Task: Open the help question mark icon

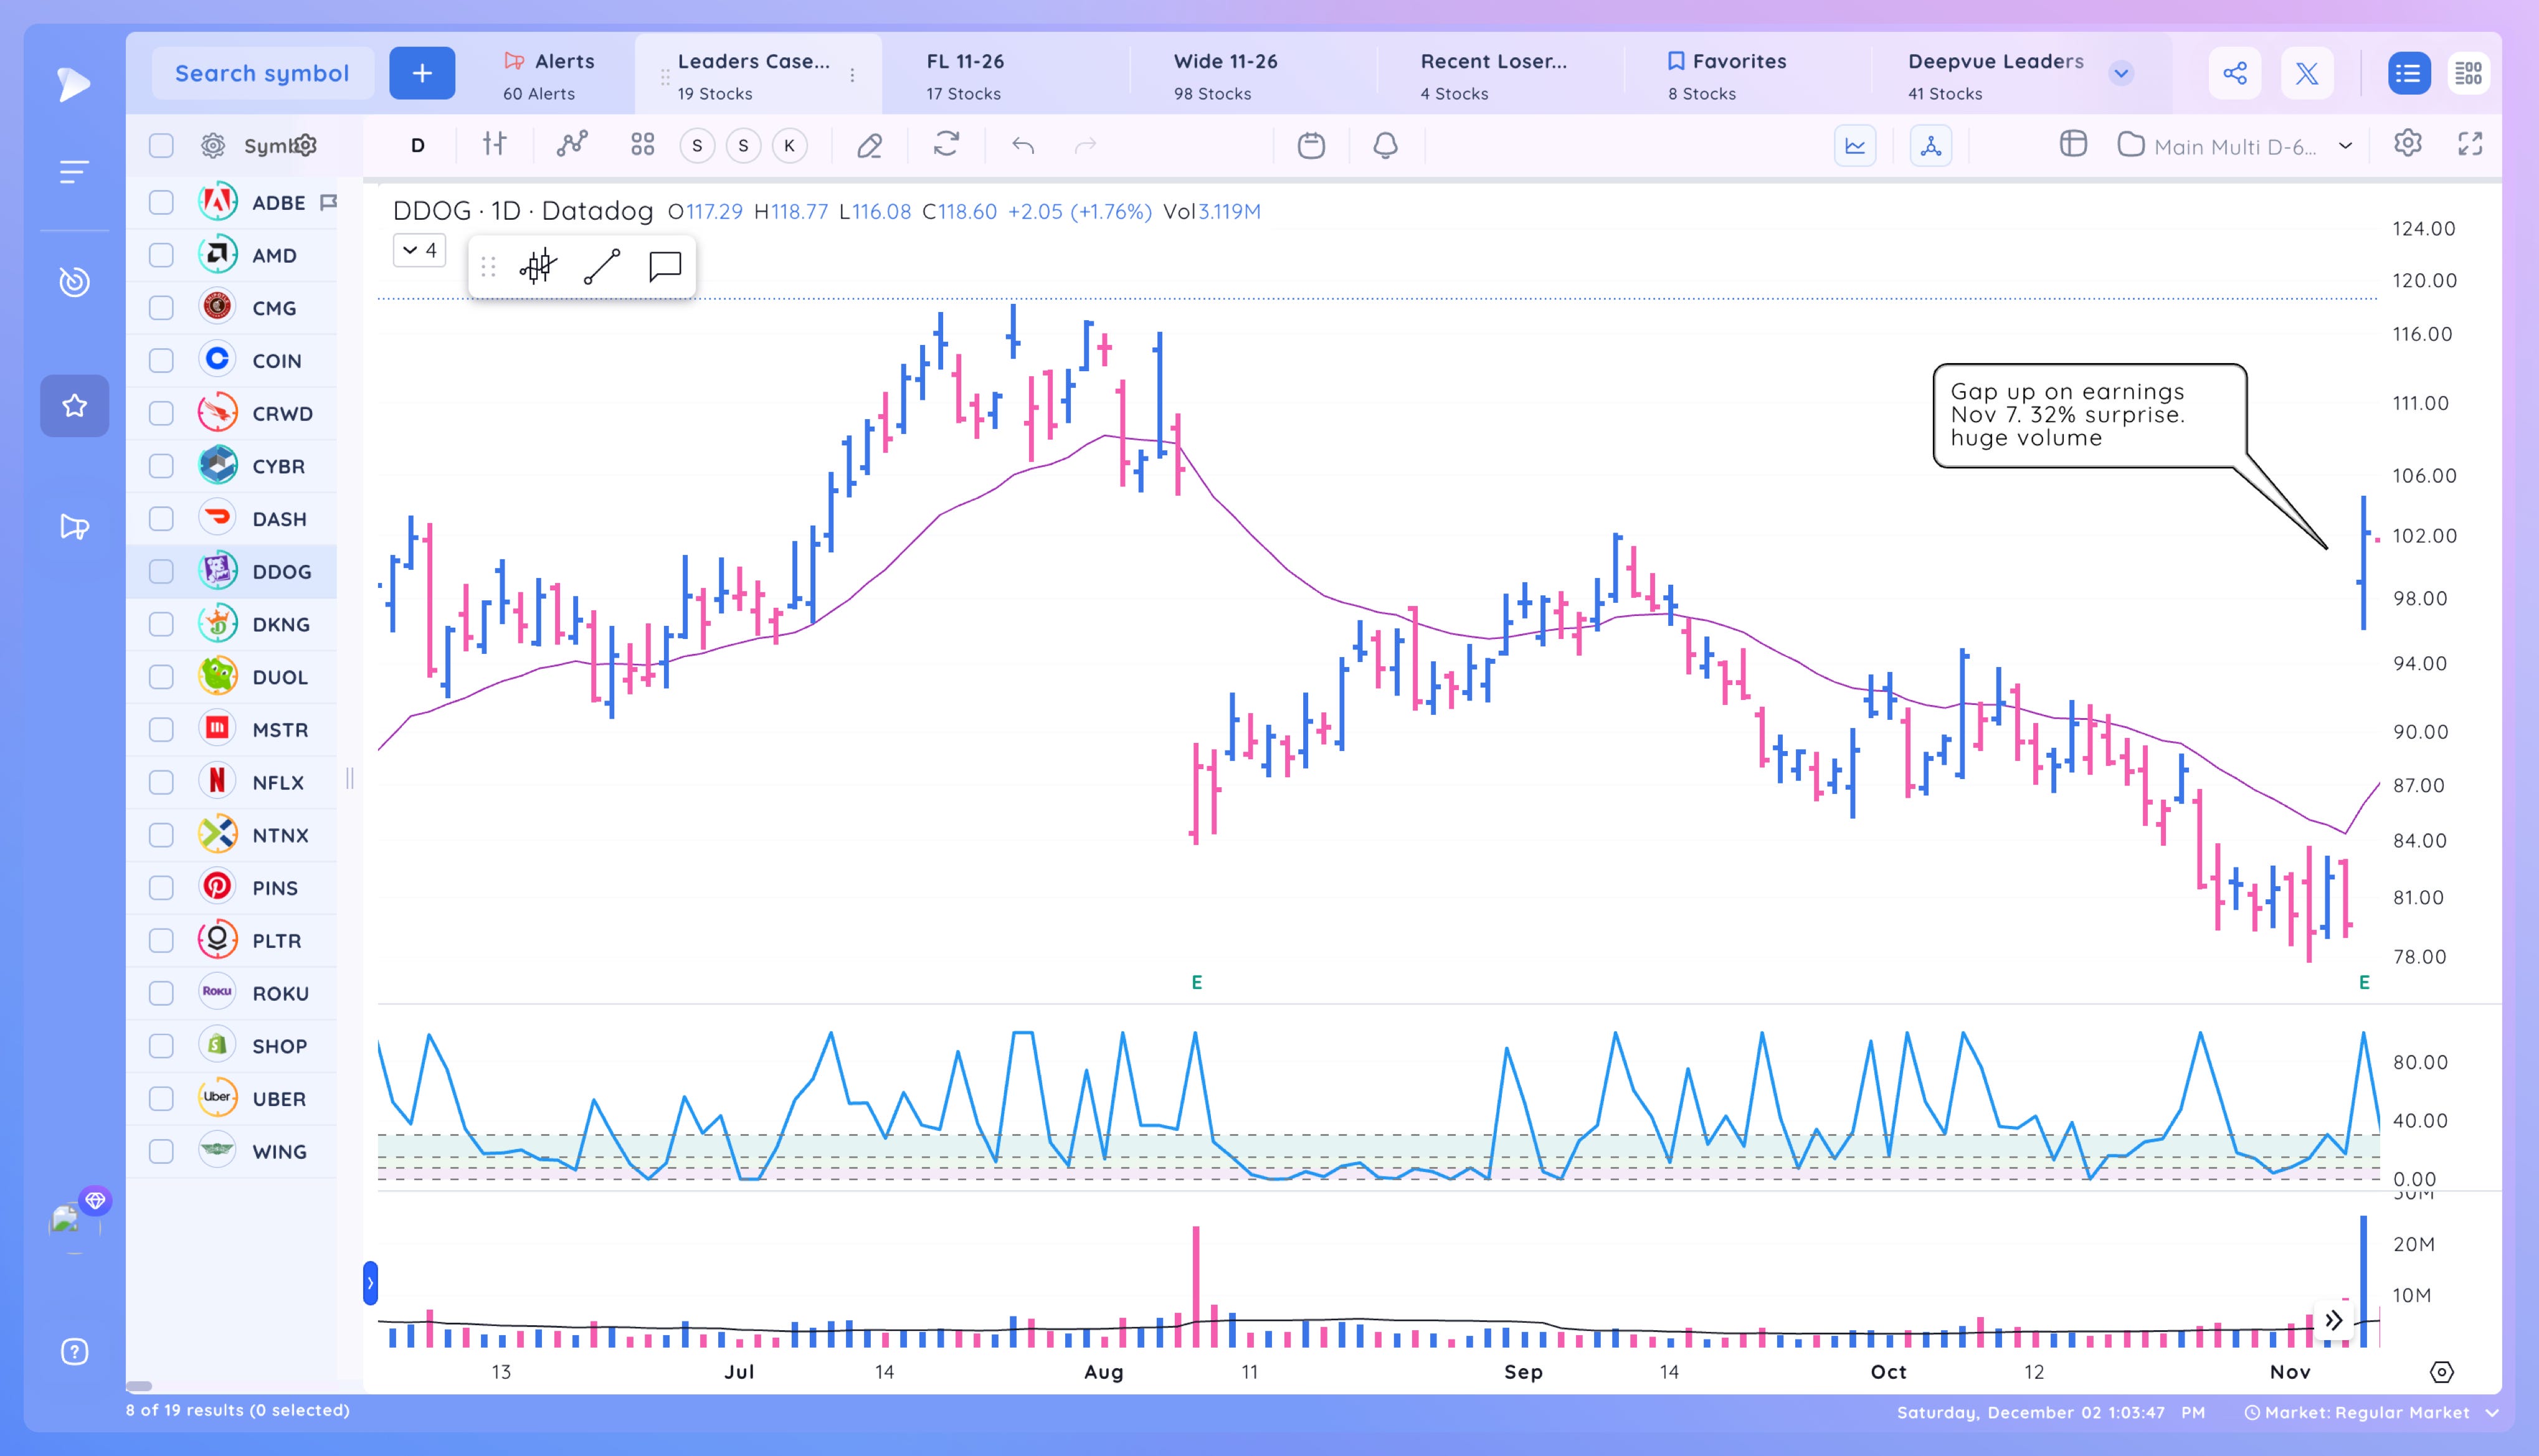Action: tap(75, 1352)
